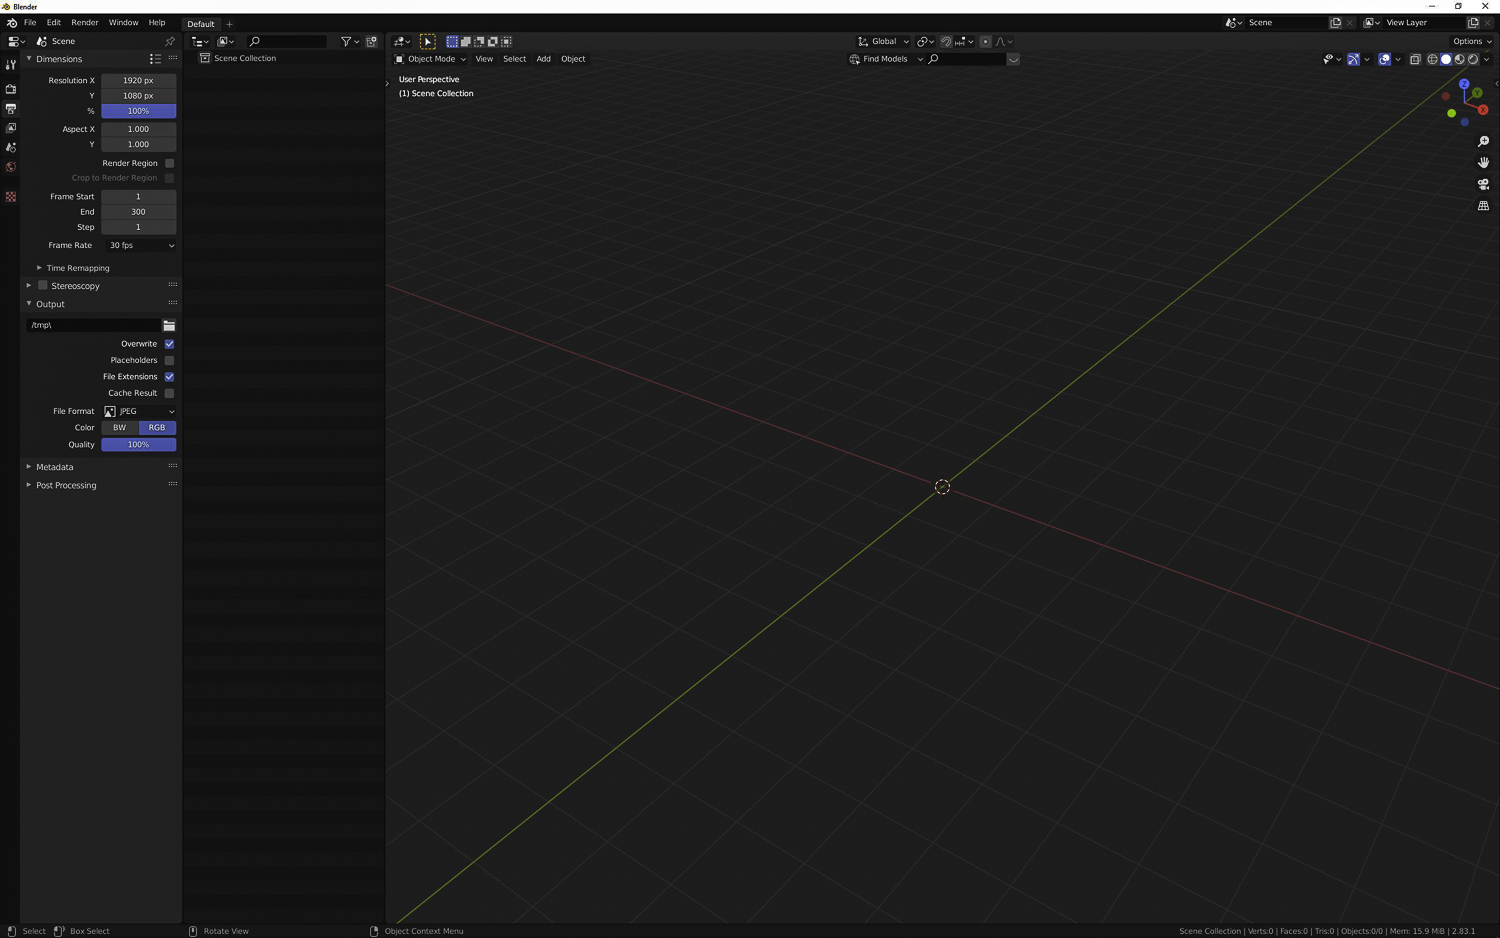Open the Frame Rate 30 fps dropdown

tap(139, 245)
